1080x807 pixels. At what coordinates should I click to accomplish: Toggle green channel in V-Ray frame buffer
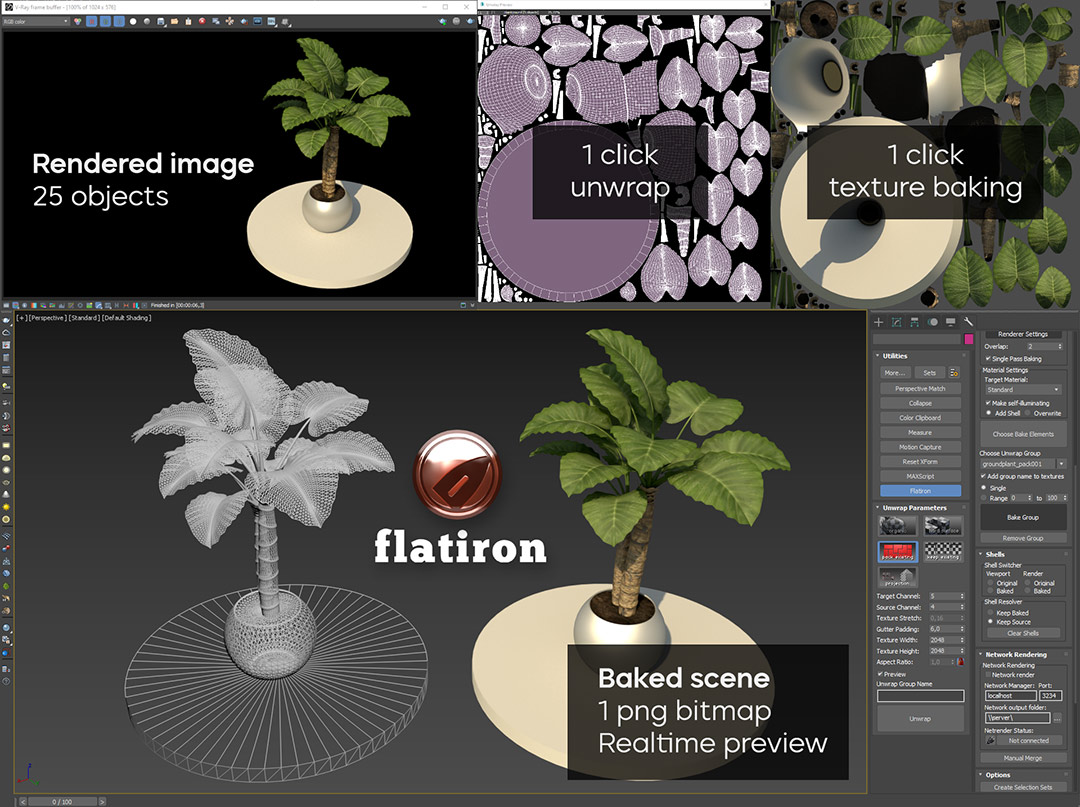tap(105, 21)
